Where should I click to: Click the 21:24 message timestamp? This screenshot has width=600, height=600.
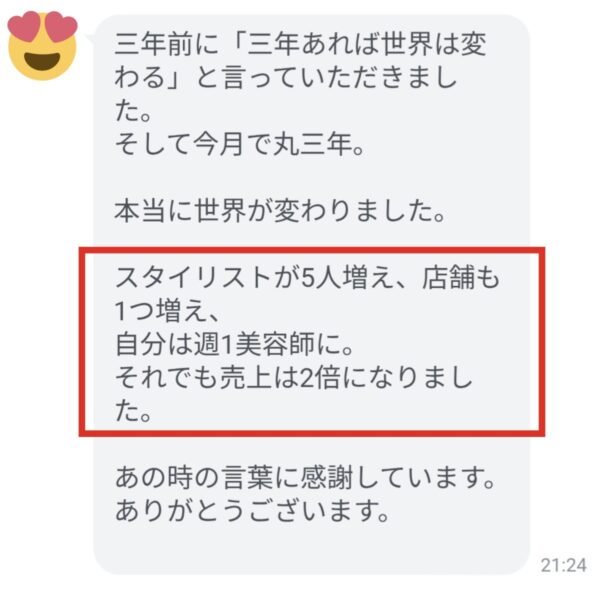coord(564,565)
